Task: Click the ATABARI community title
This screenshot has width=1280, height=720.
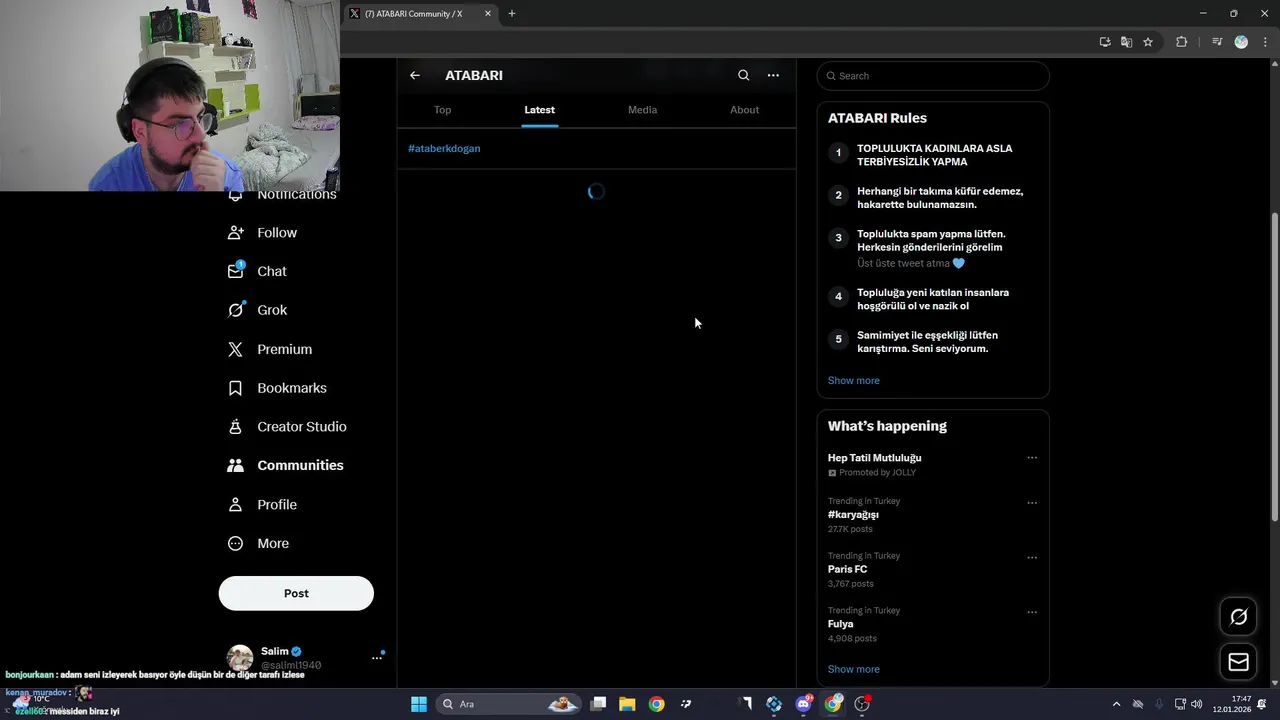Action: coord(474,75)
